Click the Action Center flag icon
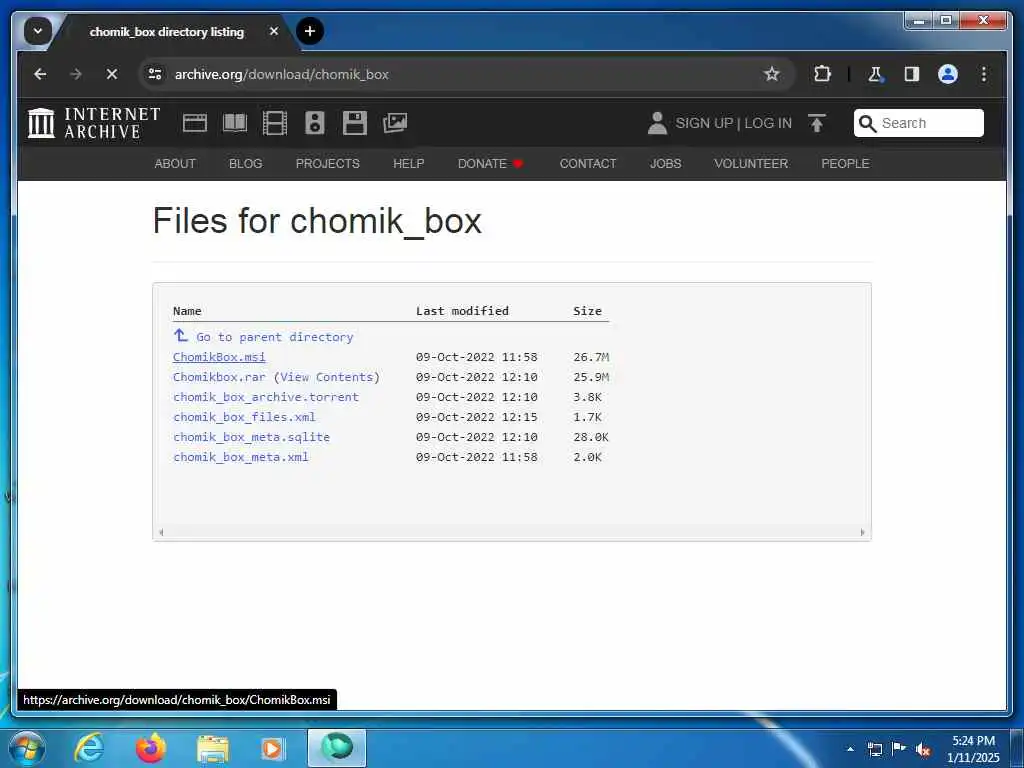This screenshot has width=1024, height=768. pyautogui.click(x=899, y=748)
